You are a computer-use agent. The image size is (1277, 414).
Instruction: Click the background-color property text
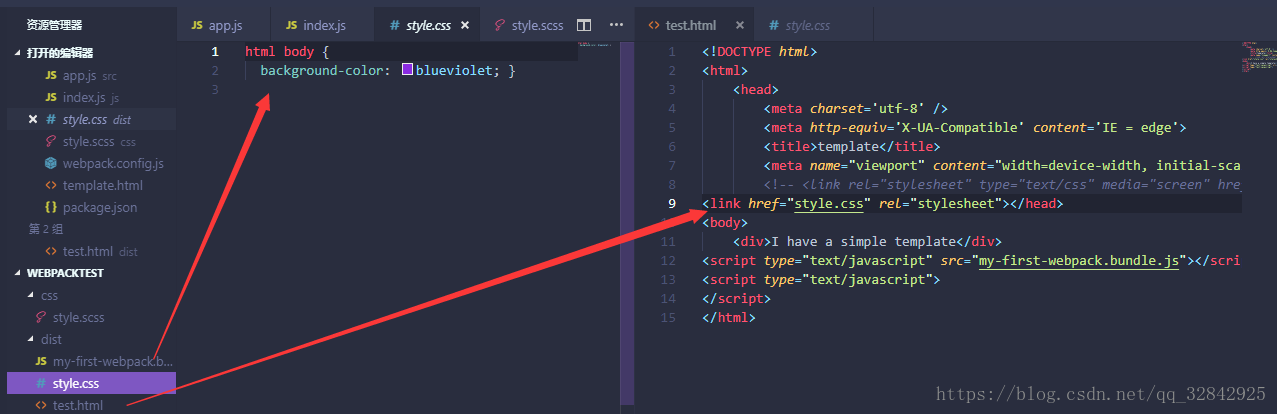click(x=322, y=71)
